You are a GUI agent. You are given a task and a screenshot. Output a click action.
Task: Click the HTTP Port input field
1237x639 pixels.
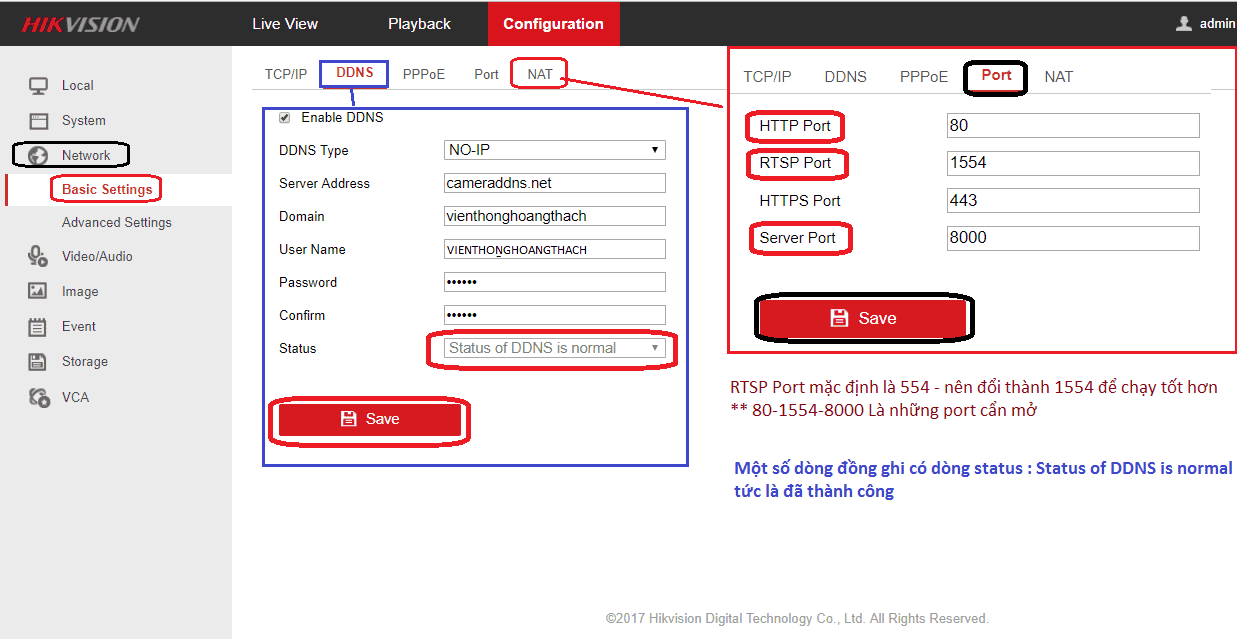[x=1073, y=125]
